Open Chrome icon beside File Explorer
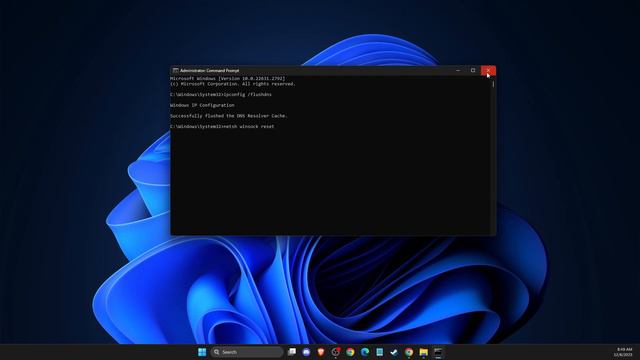This screenshot has width=640, height=360. click(x=409, y=352)
